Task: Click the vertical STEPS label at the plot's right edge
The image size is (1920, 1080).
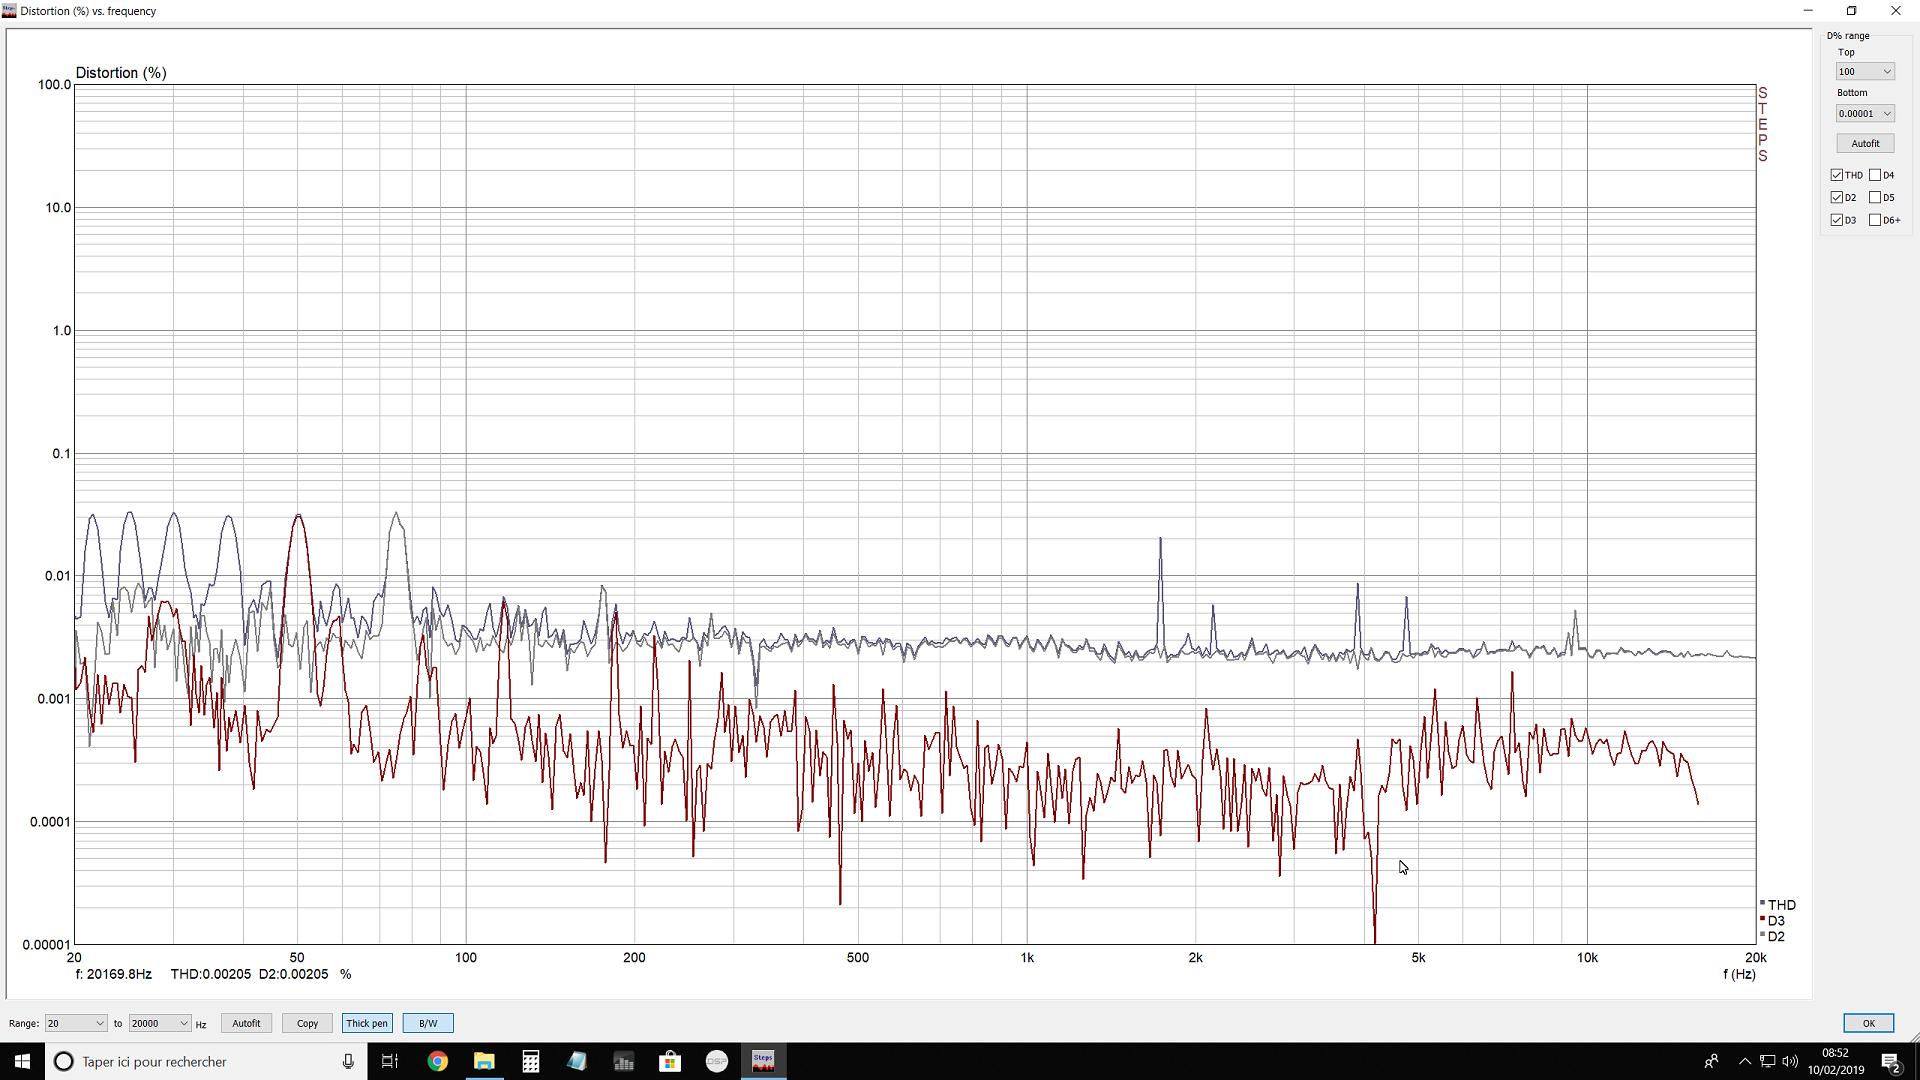Action: click(x=1763, y=125)
